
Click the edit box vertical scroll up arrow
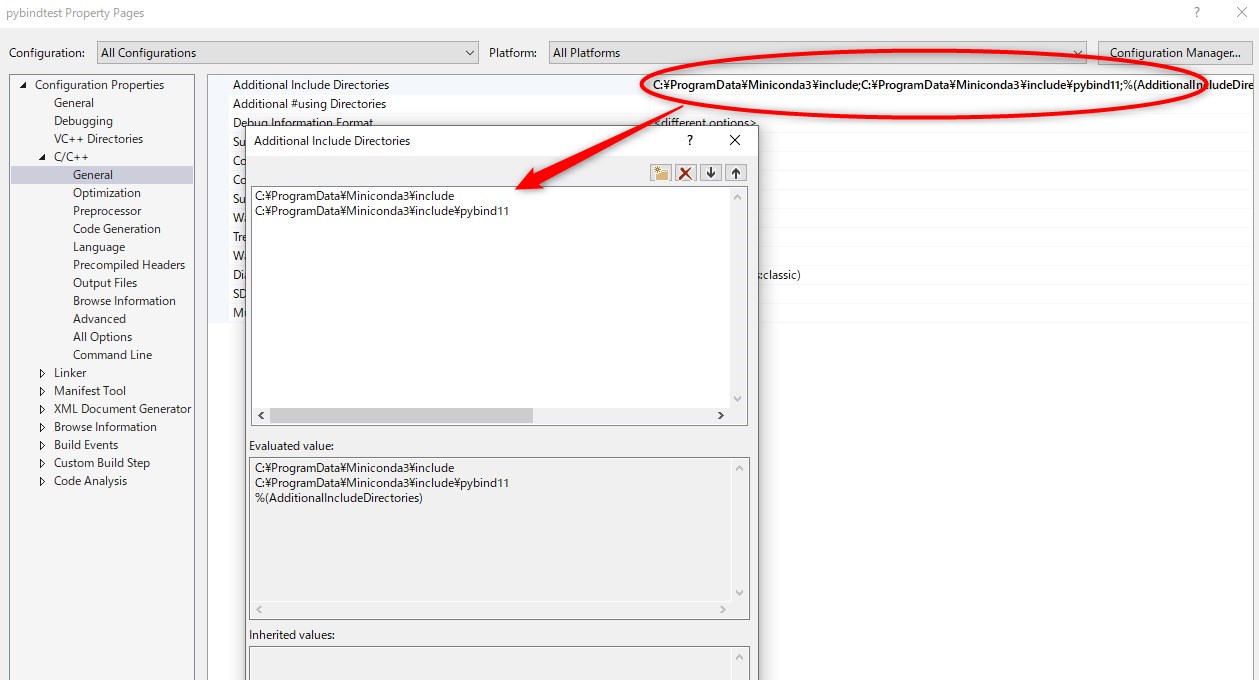click(x=738, y=197)
